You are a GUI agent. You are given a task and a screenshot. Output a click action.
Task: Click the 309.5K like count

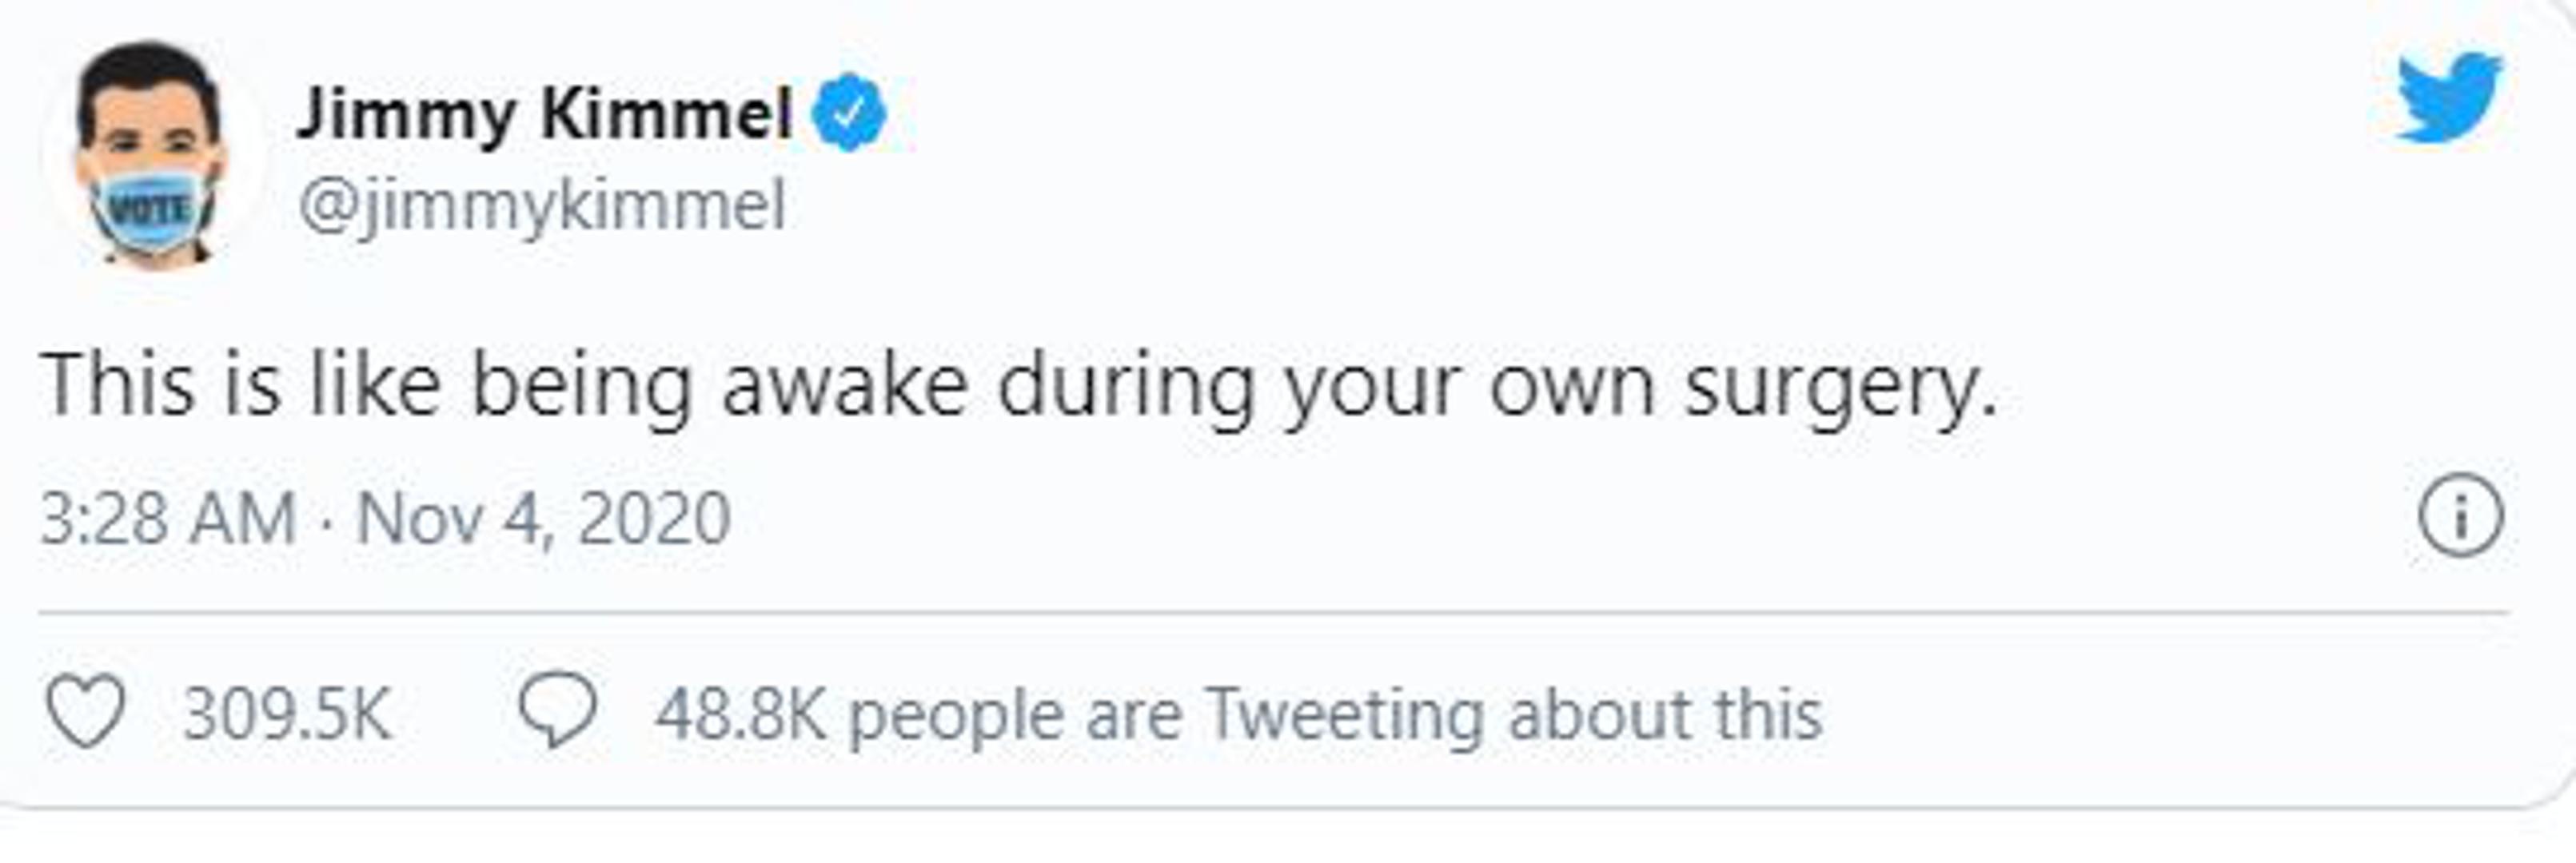pos(287,714)
